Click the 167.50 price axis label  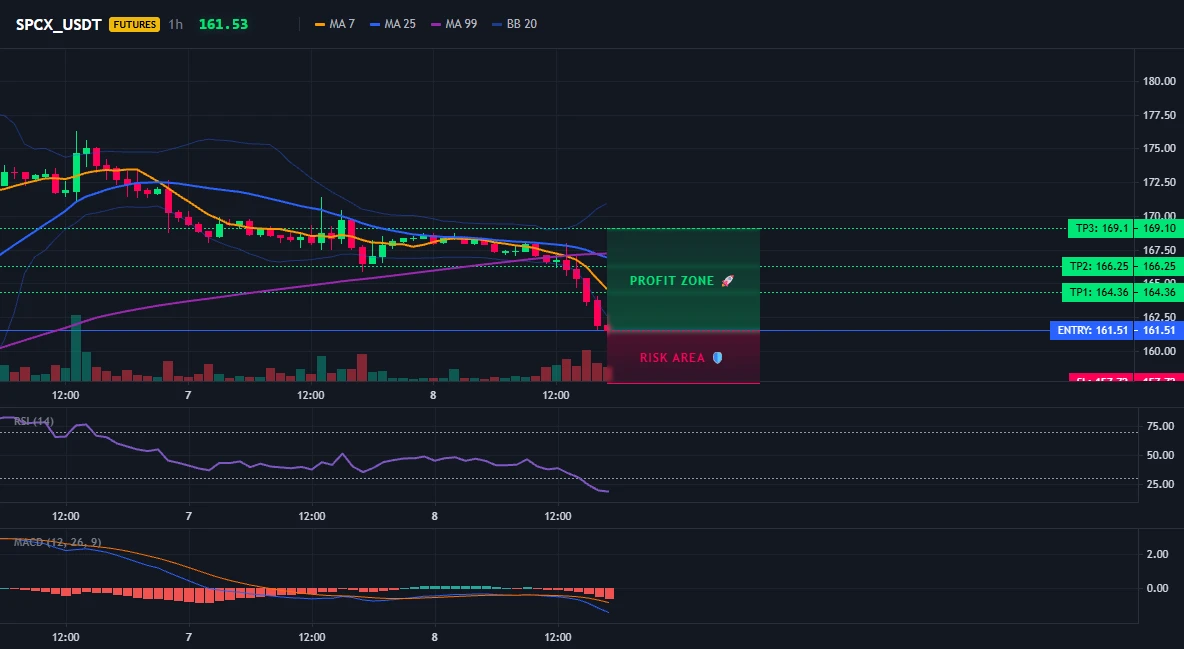1159,250
